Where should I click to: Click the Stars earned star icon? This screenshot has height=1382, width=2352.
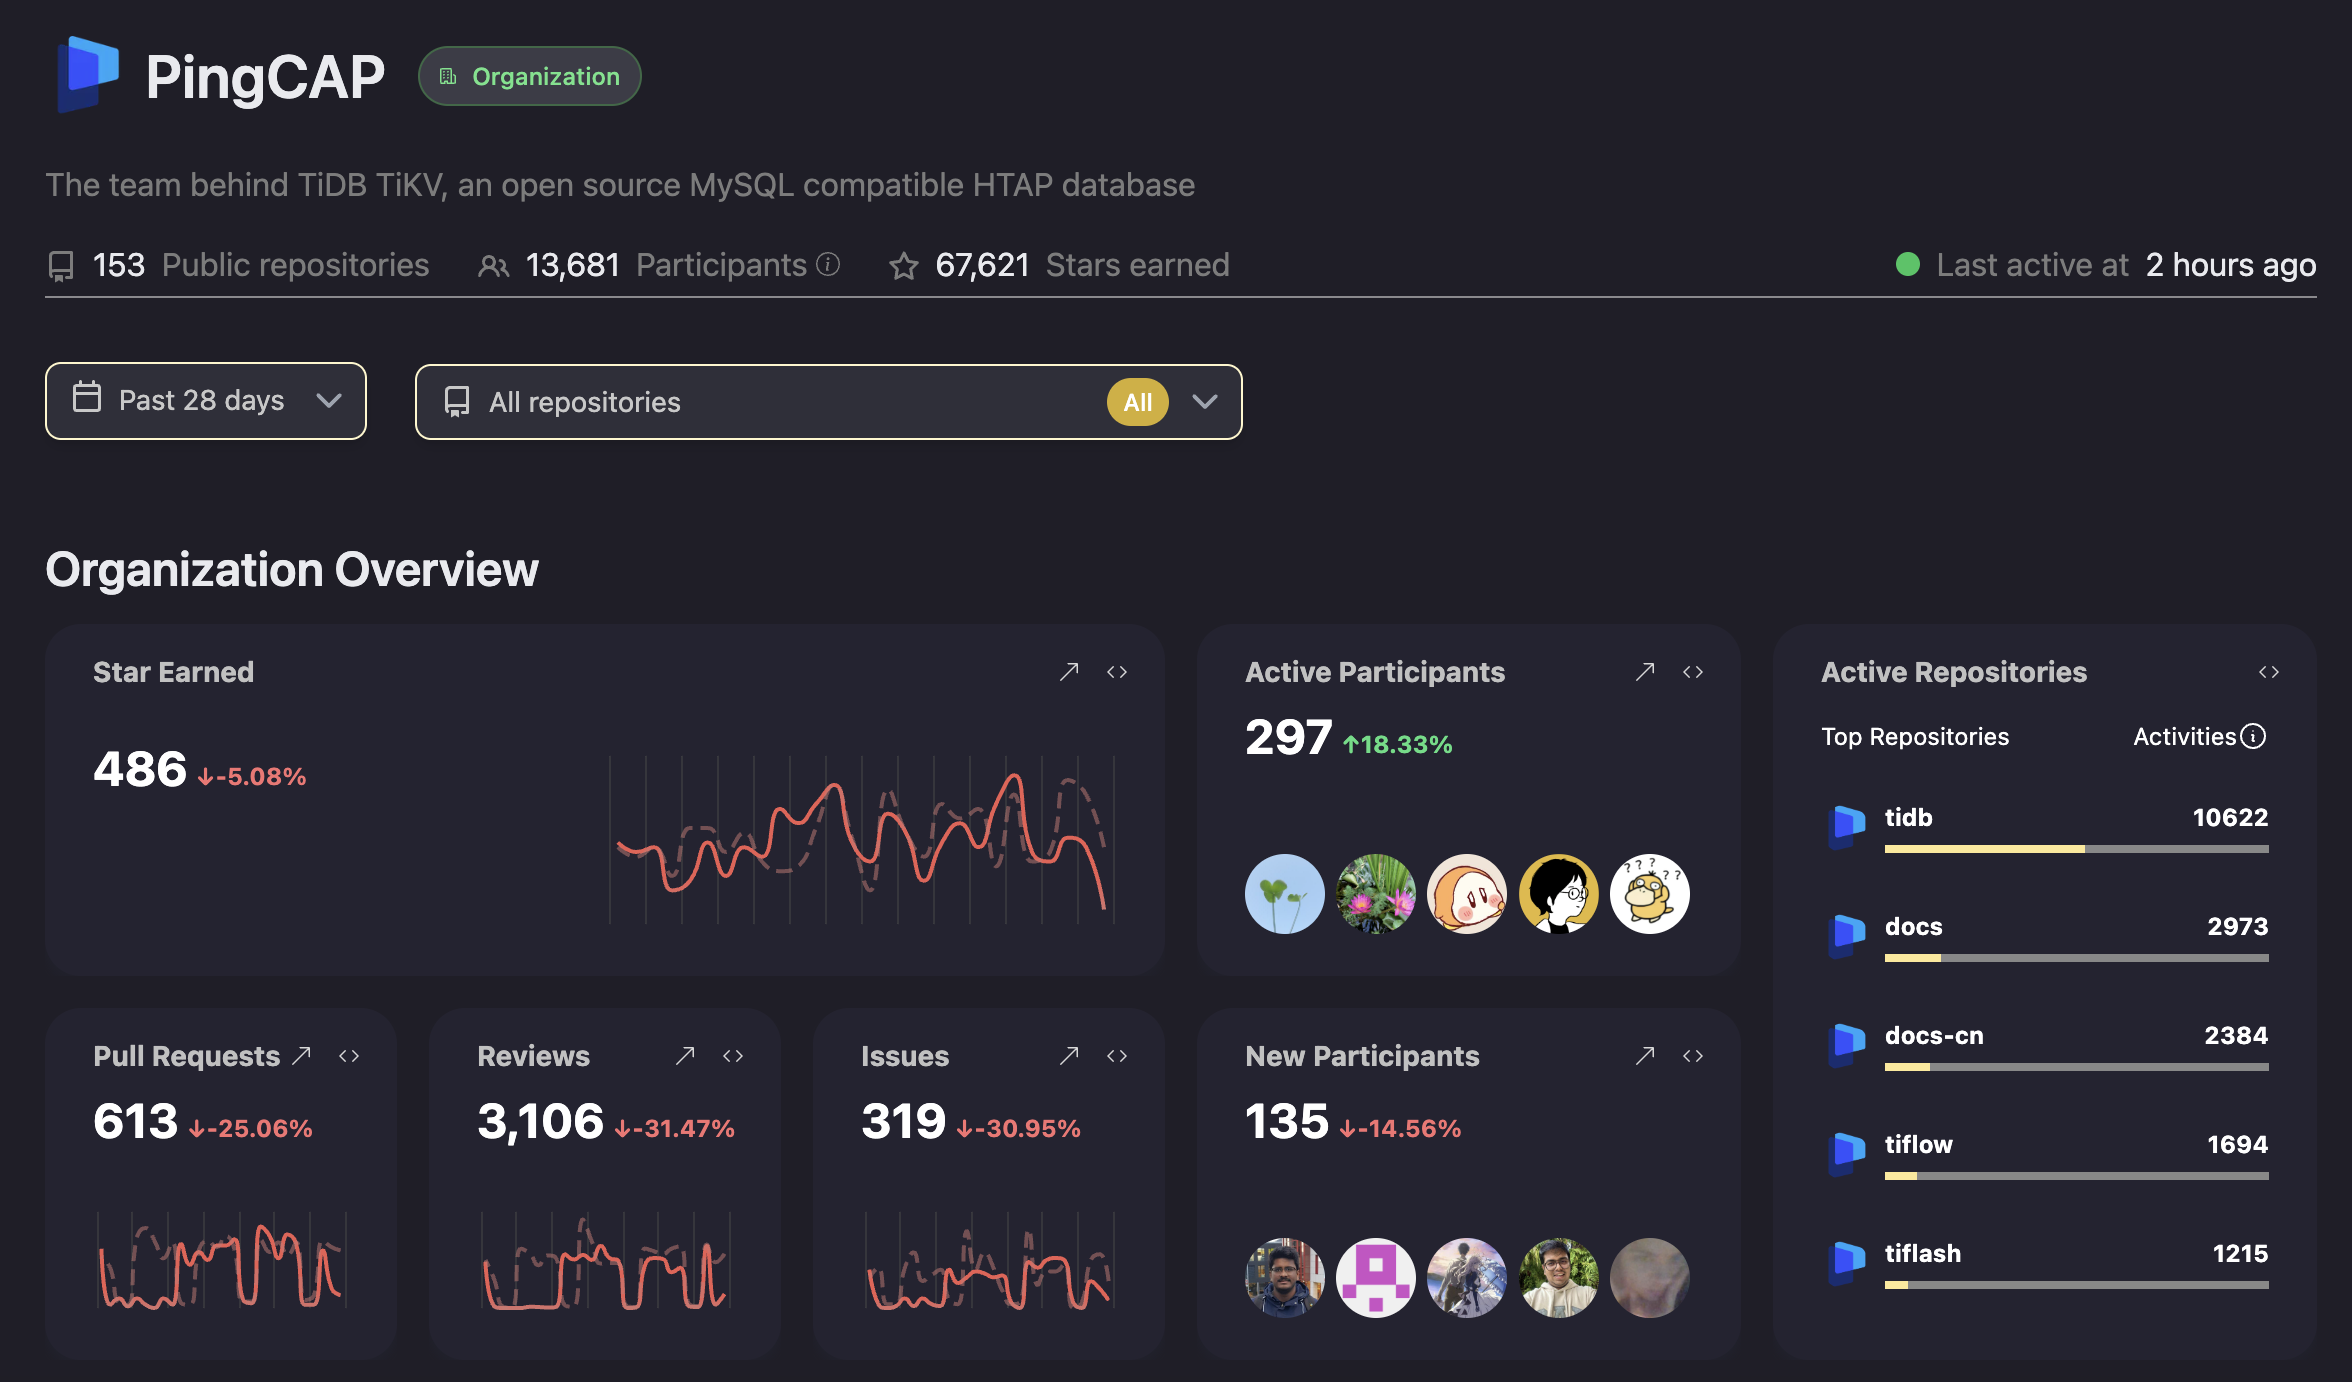click(904, 266)
